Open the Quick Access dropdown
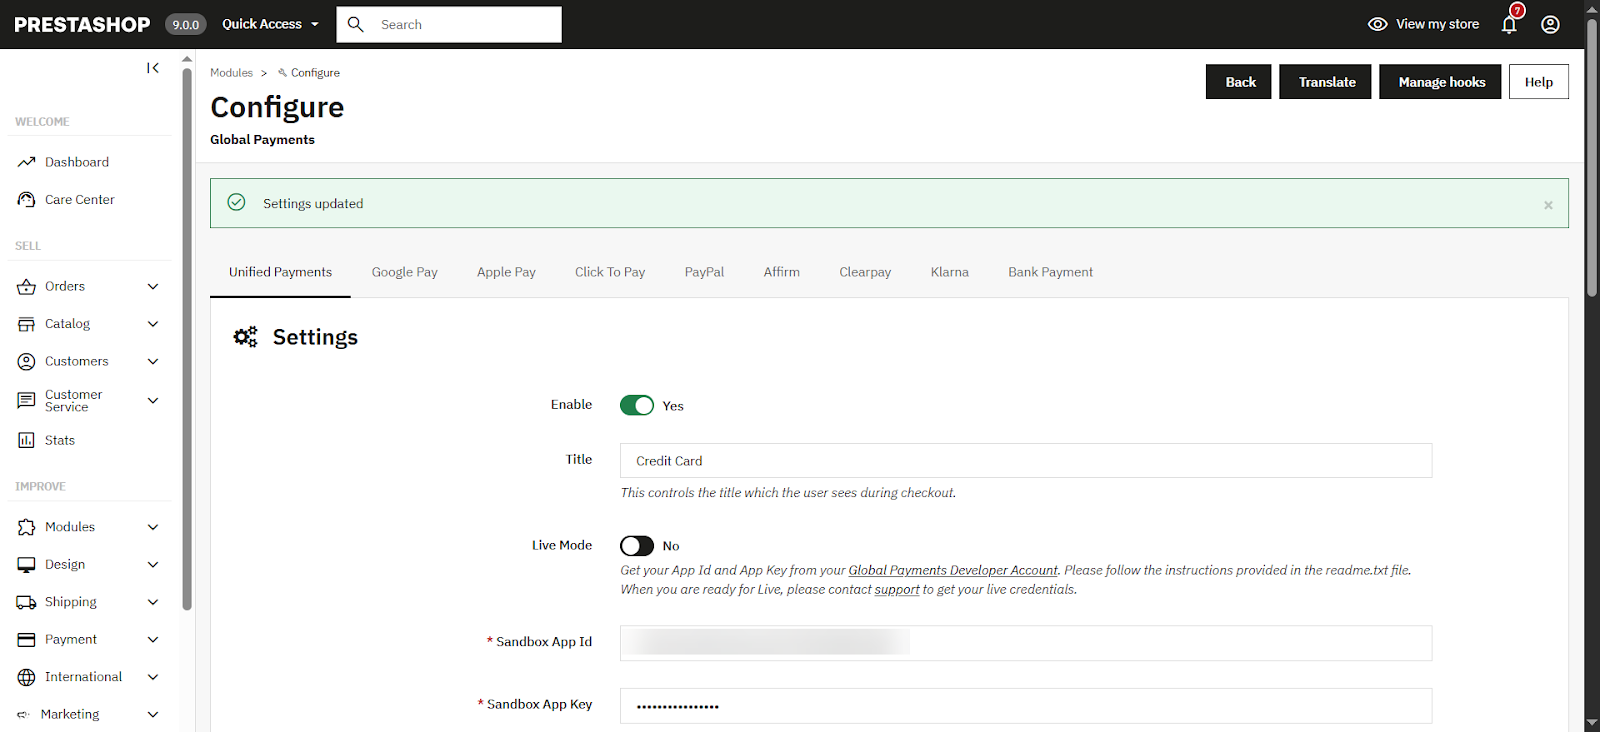The image size is (1600, 732). 270,24
